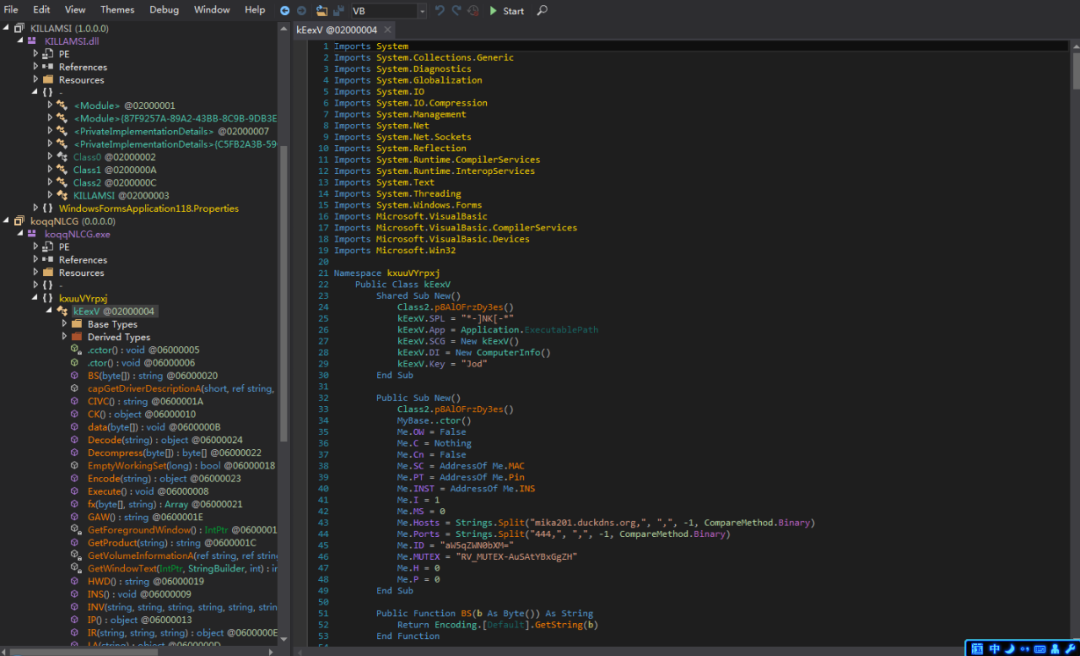
Task: Undo the last action in toolbar
Action: [440, 10]
